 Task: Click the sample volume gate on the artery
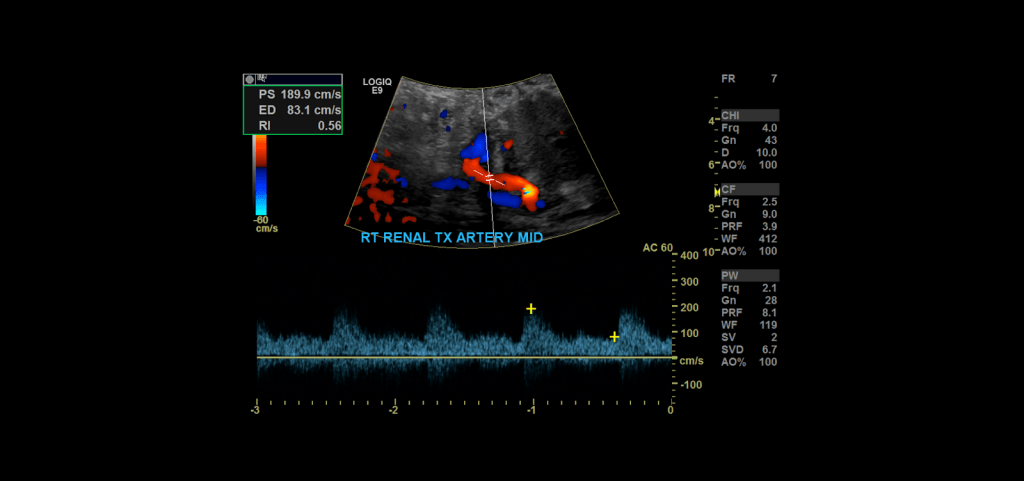click(x=491, y=177)
